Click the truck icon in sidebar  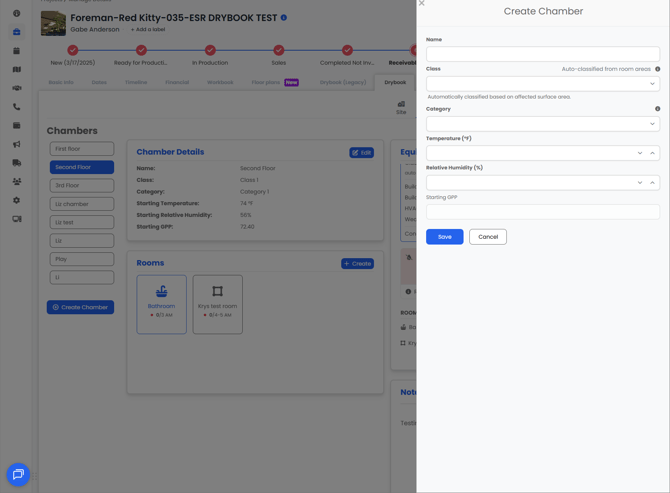tap(17, 163)
